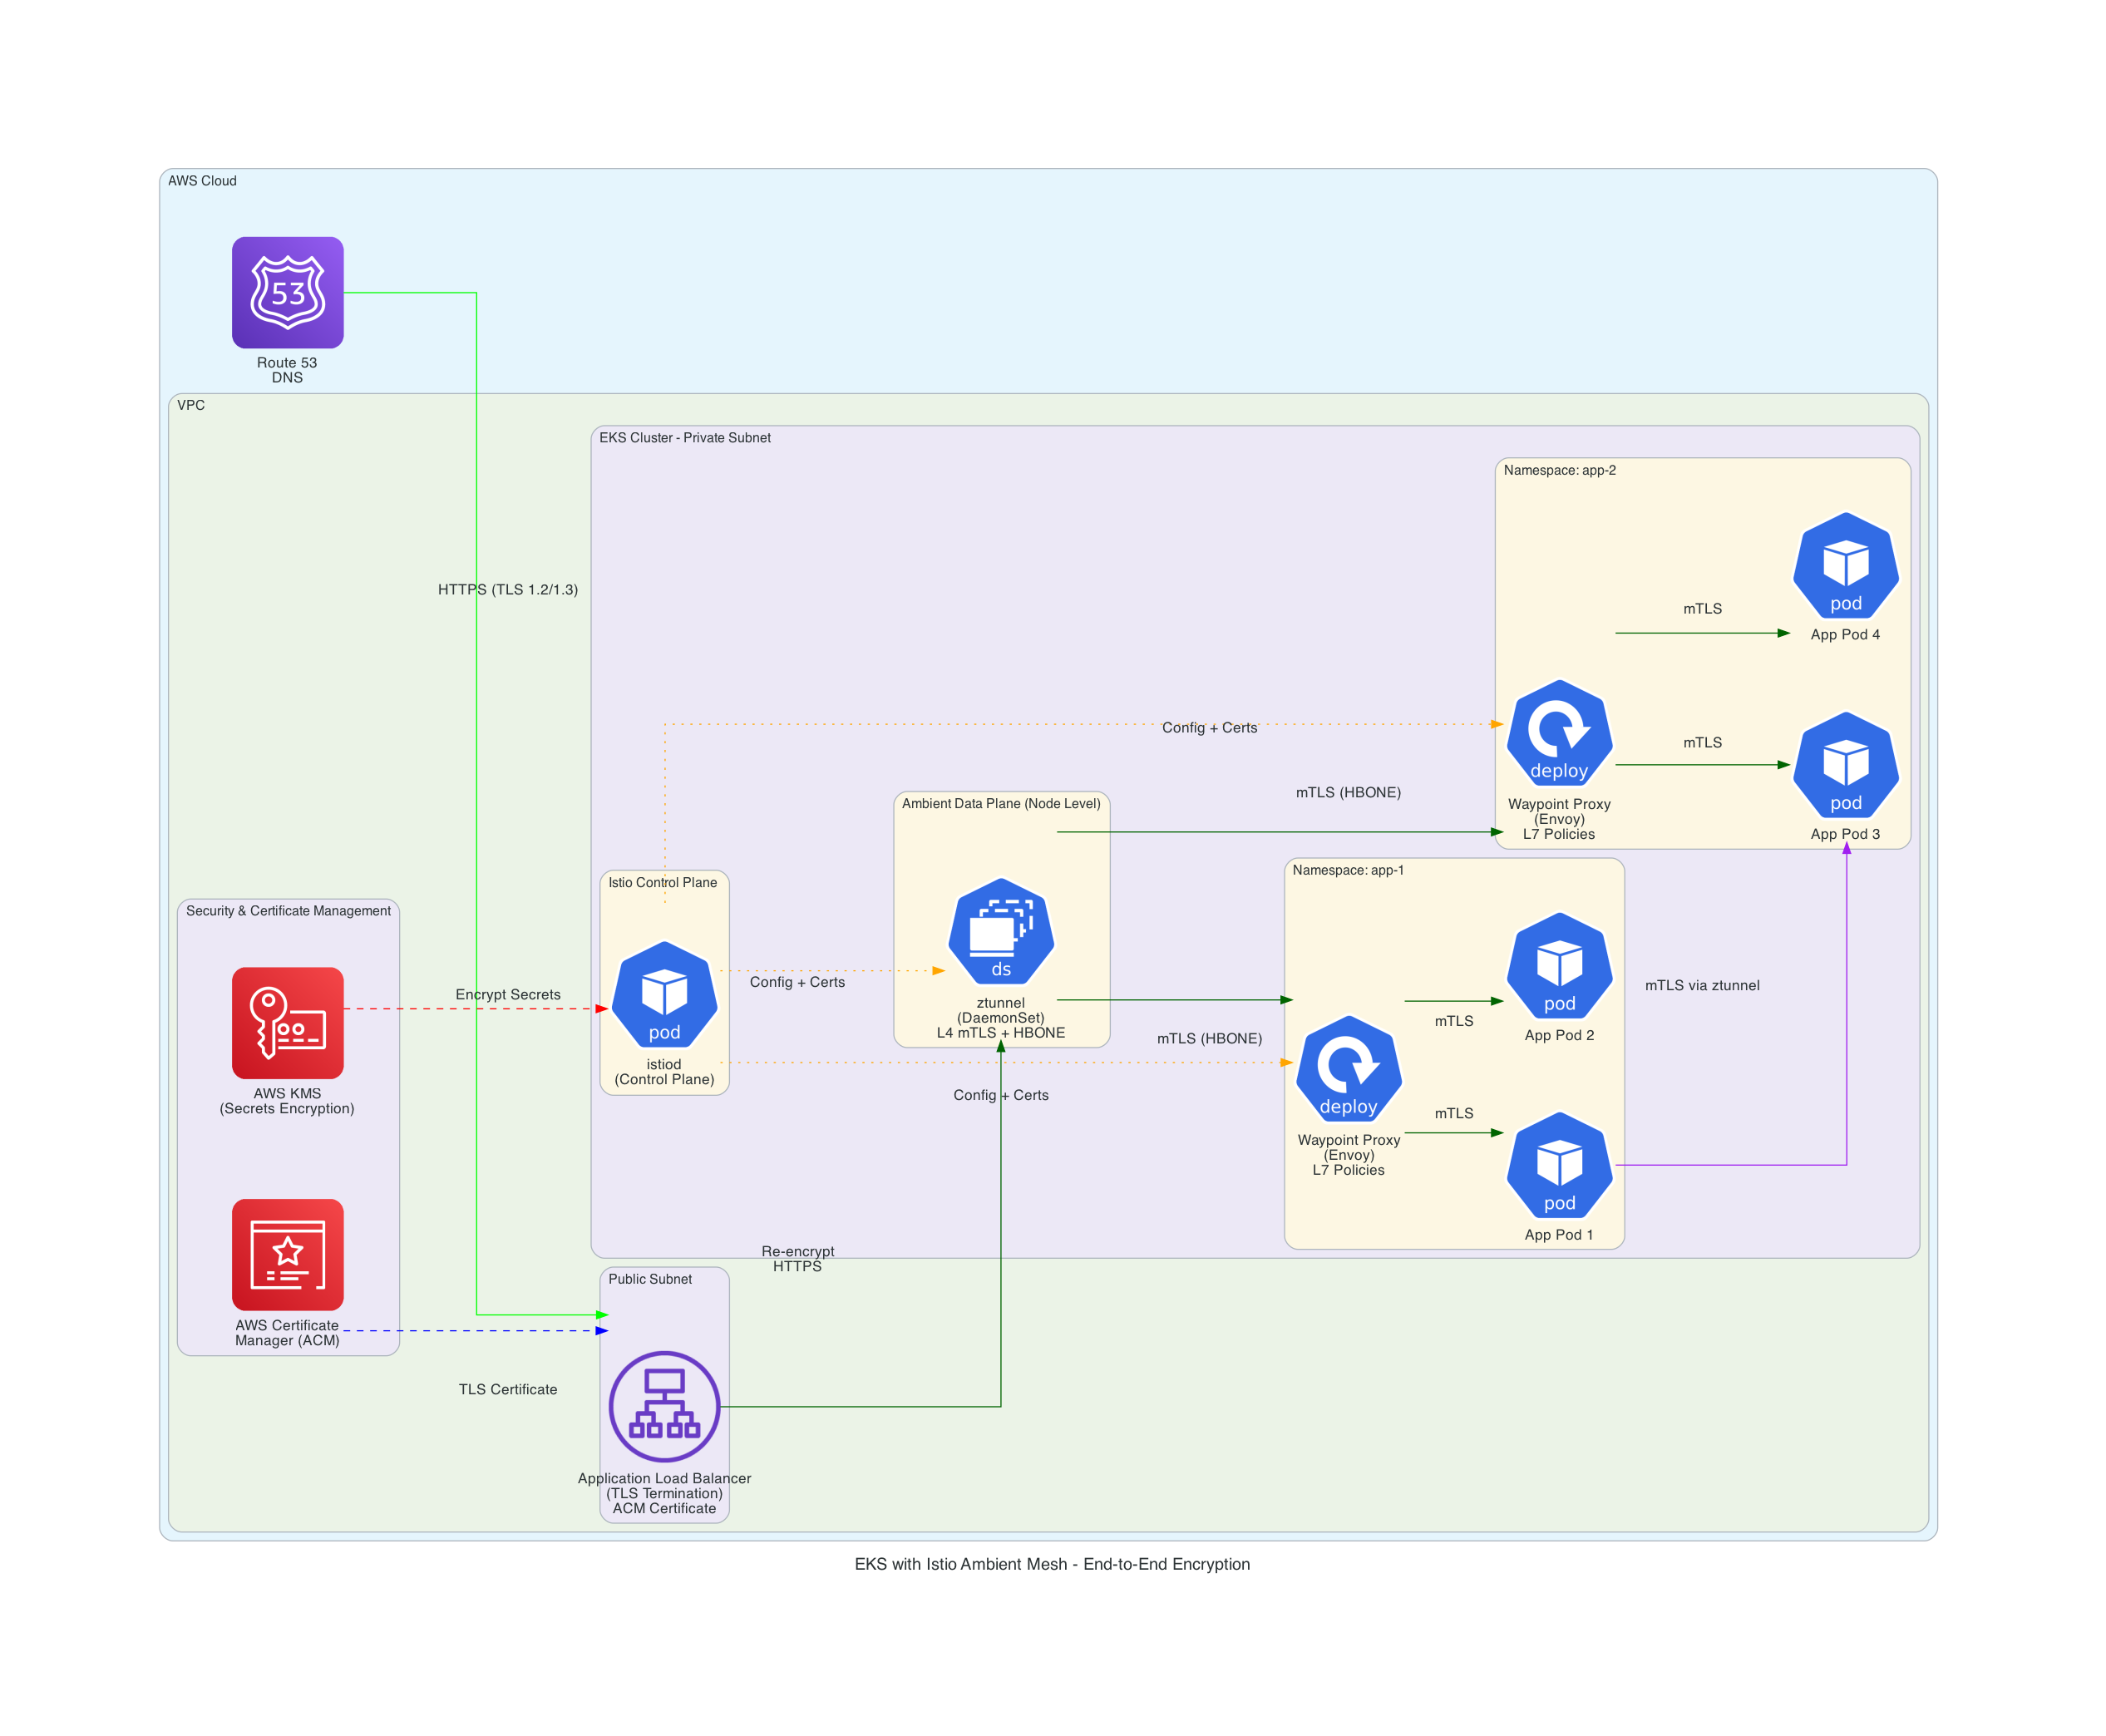Select the App Pod 3 icon
Image resolution: width=2106 pixels, height=1736 pixels.
pos(1845,765)
